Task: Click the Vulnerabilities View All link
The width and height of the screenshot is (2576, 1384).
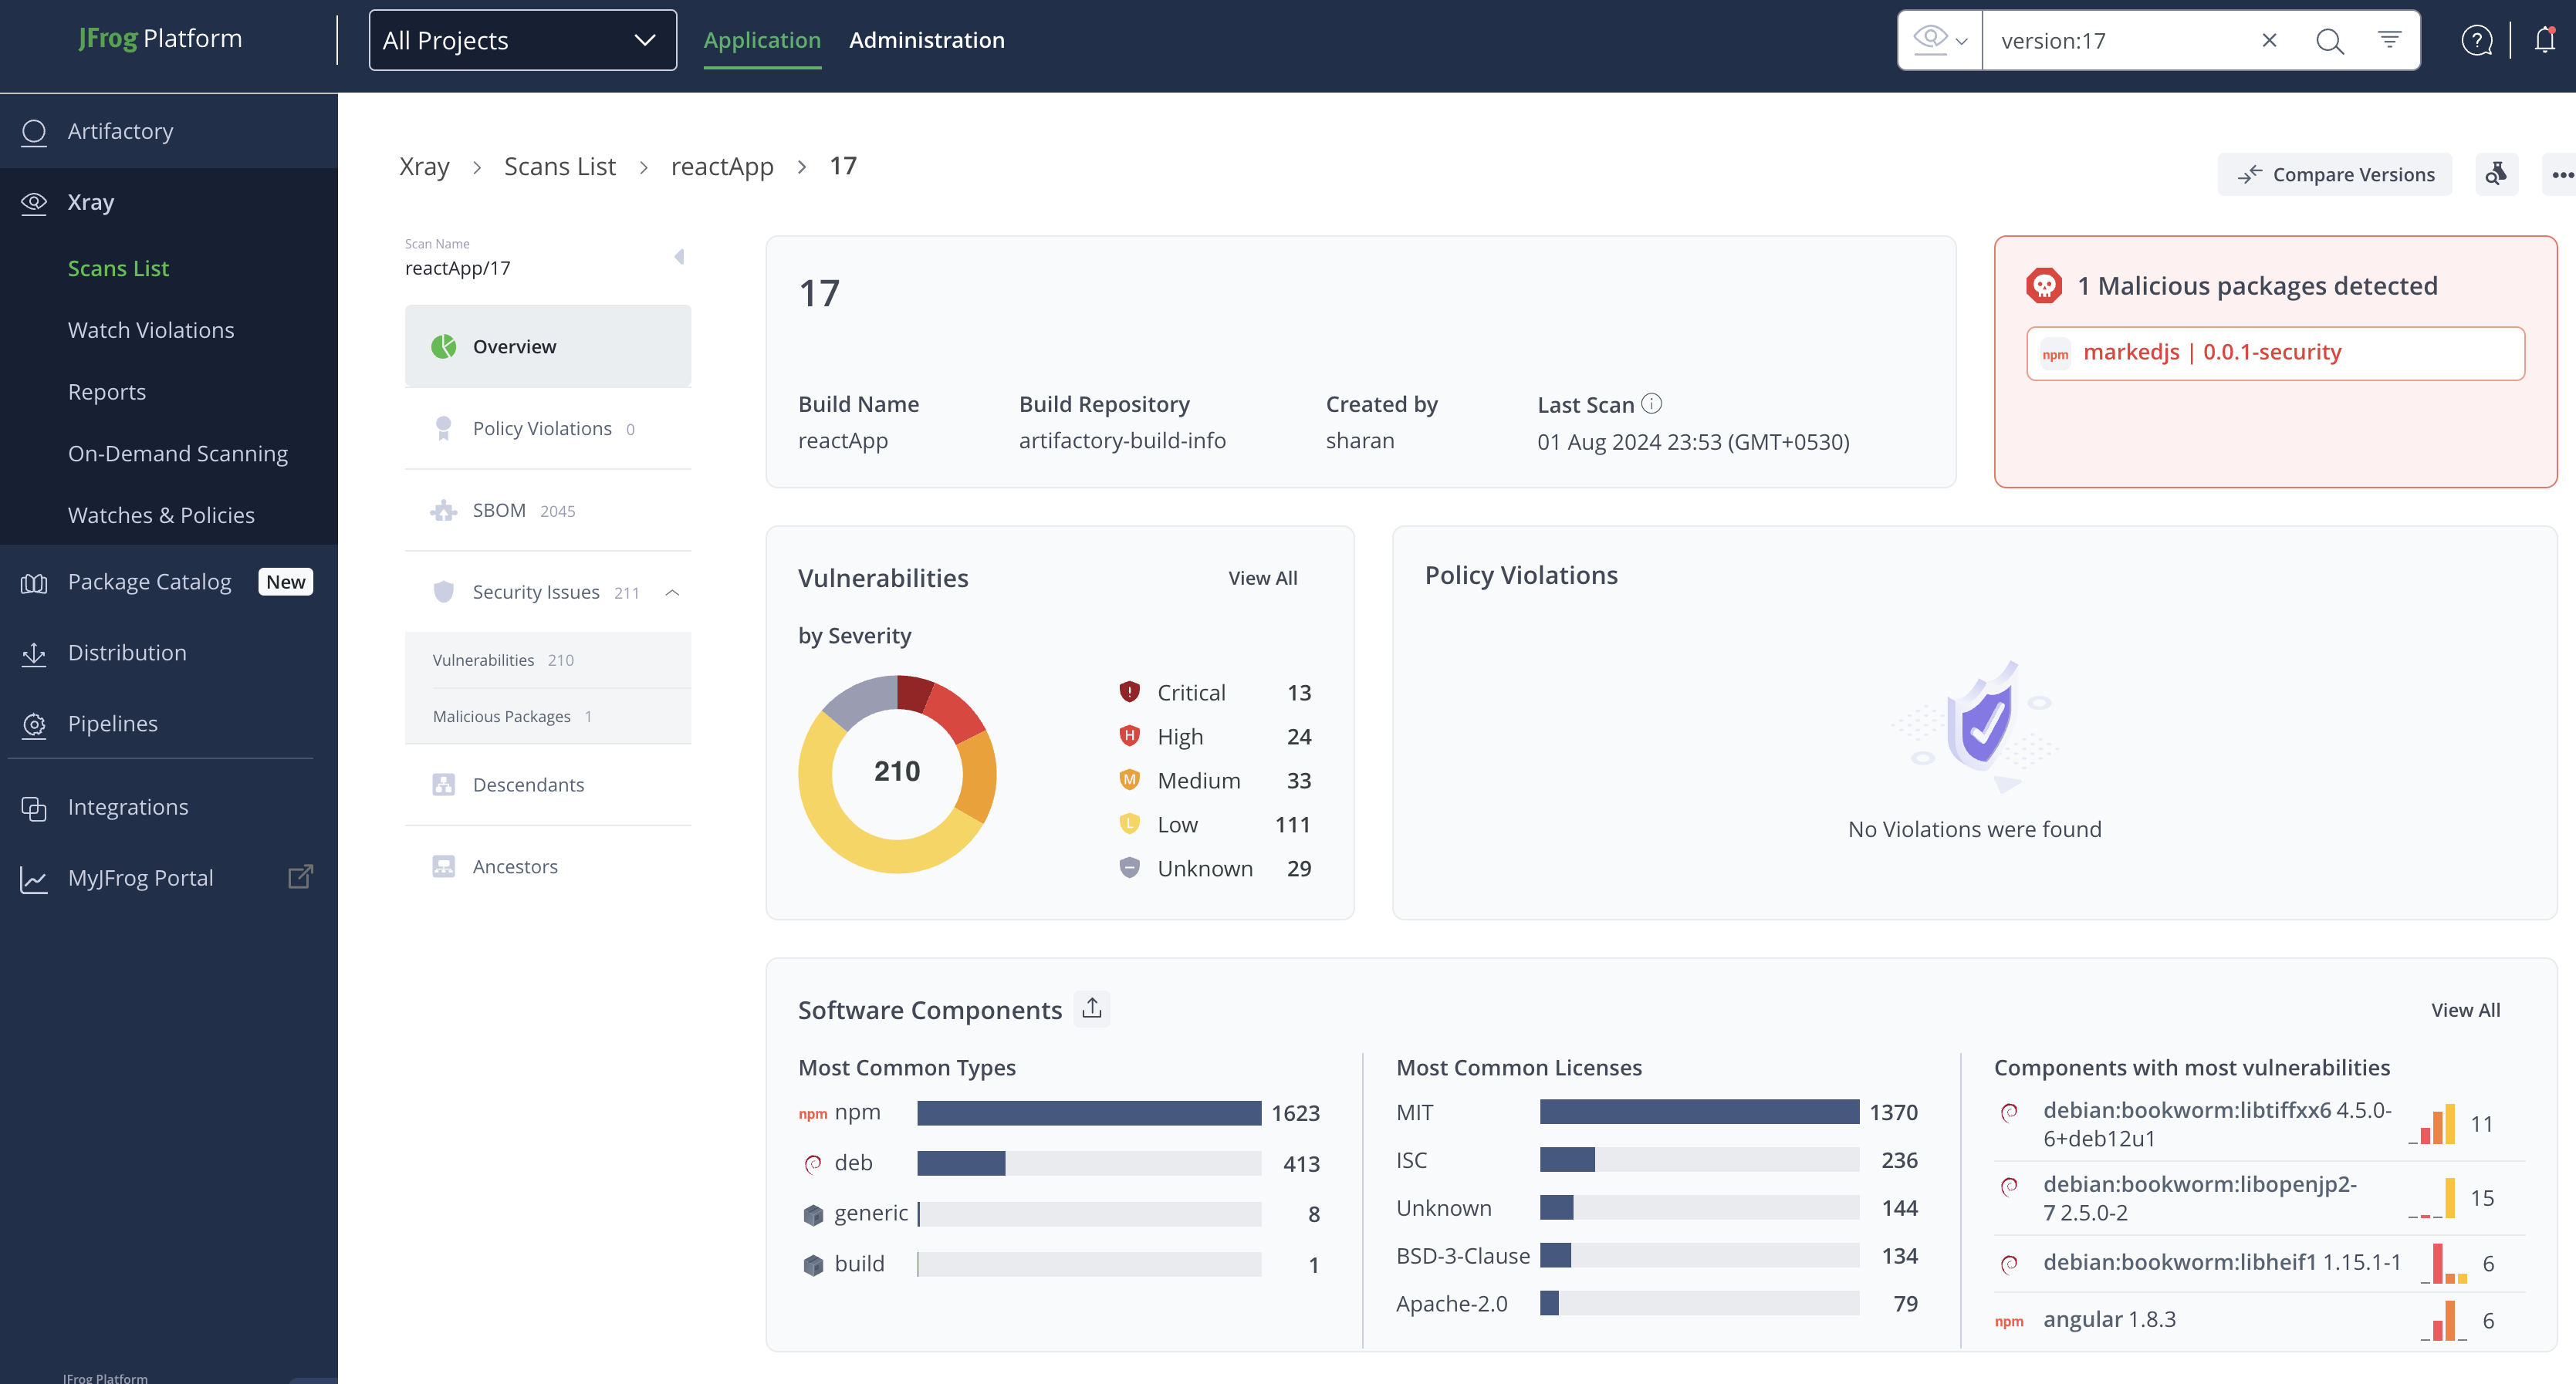Action: pos(1262,578)
